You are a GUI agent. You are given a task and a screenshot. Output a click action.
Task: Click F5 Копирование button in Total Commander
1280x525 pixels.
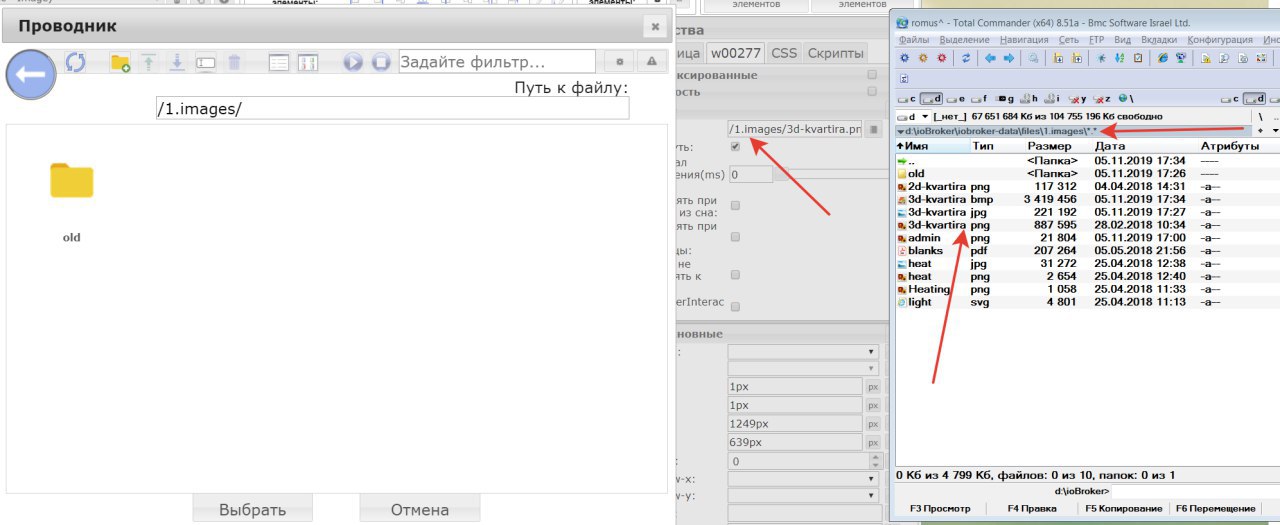click(x=1124, y=509)
